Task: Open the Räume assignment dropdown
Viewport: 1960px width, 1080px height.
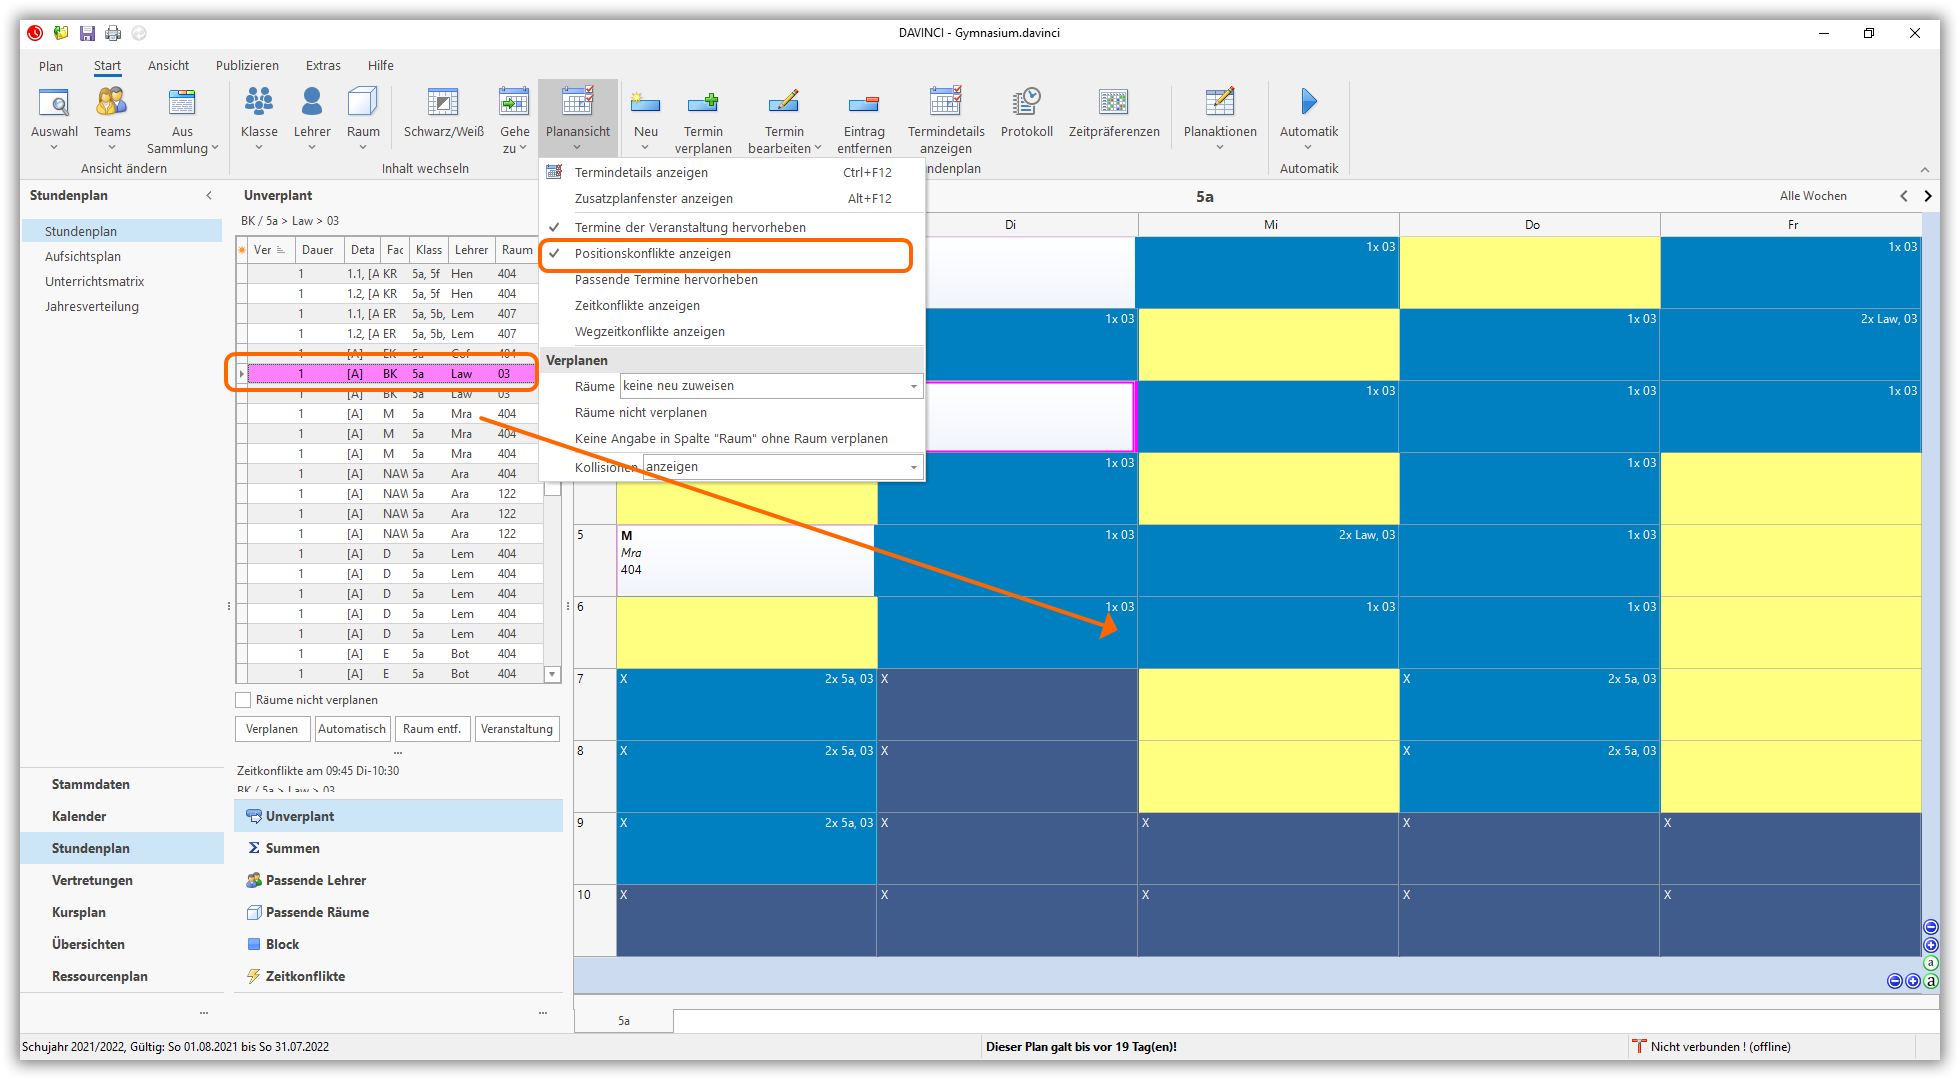Action: pos(913,386)
